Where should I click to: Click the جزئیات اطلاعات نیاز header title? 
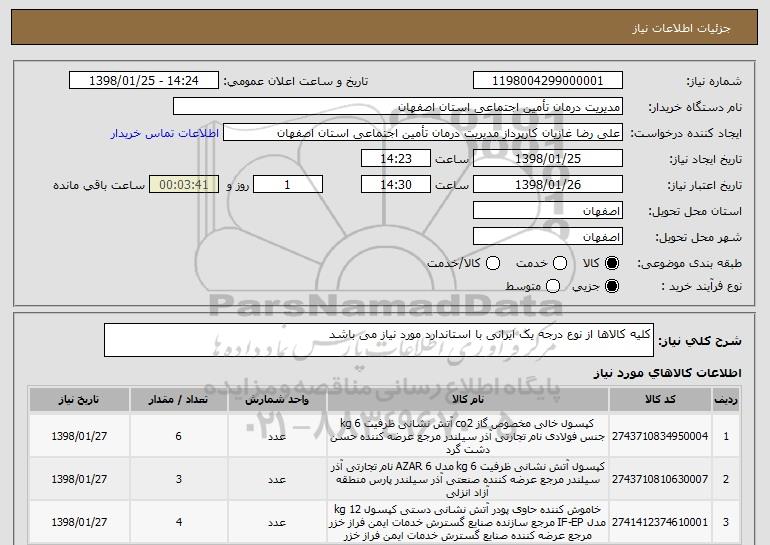pos(681,28)
